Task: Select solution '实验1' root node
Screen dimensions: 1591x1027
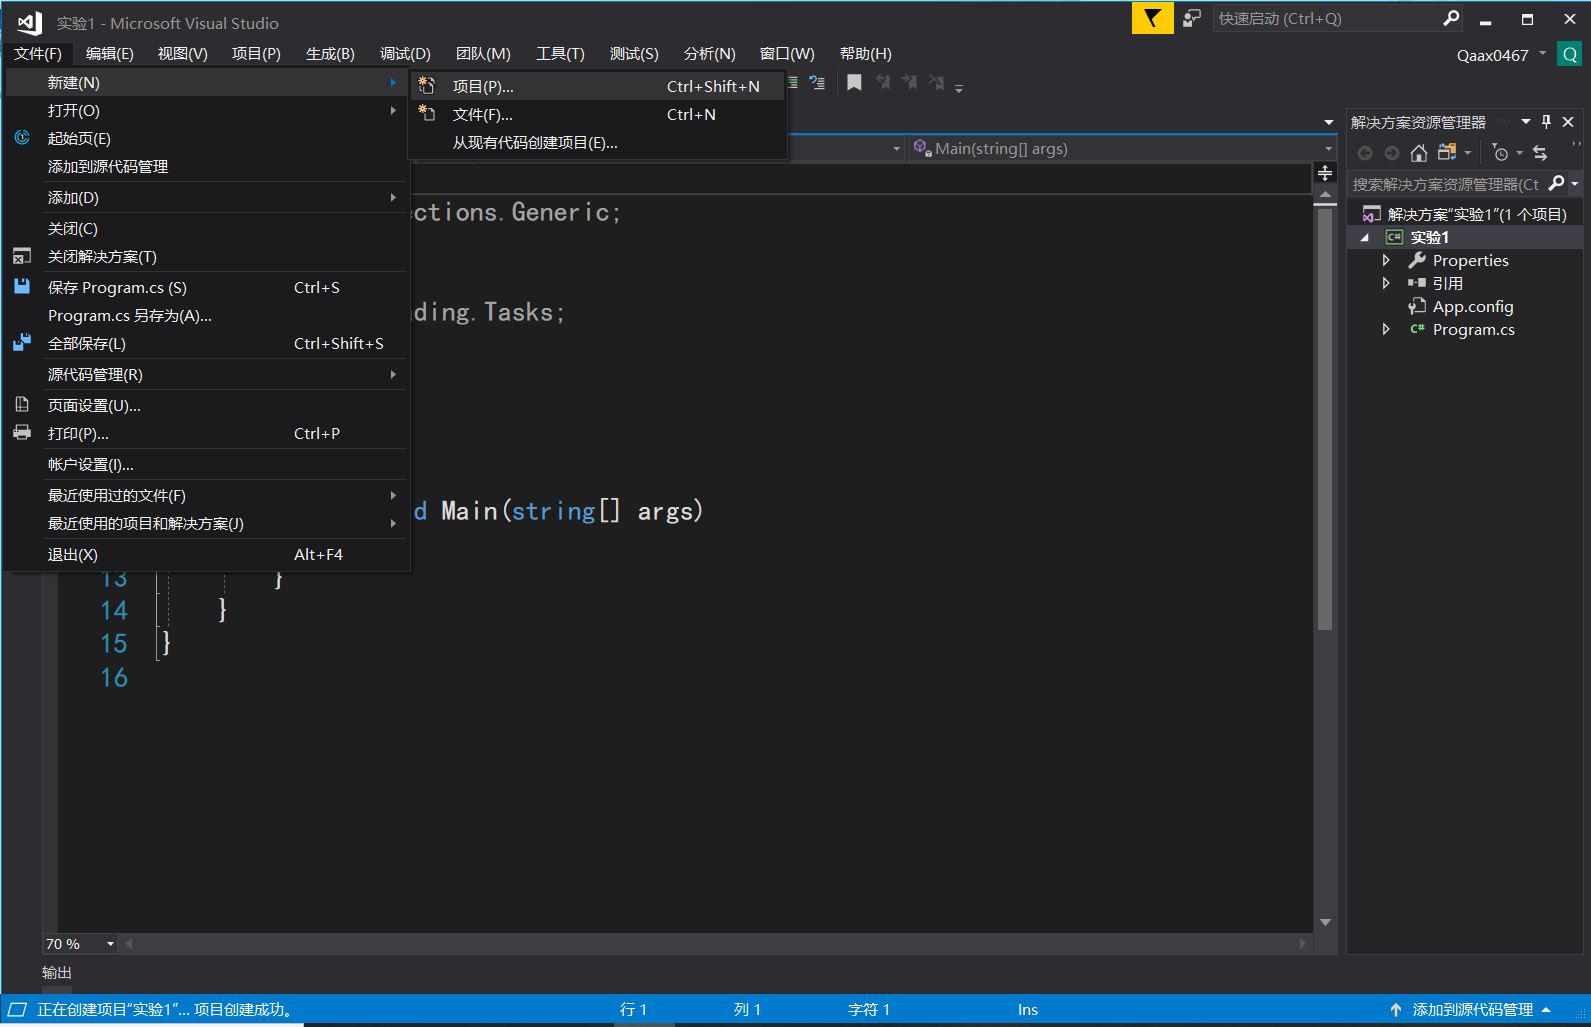Action: 1466,214
